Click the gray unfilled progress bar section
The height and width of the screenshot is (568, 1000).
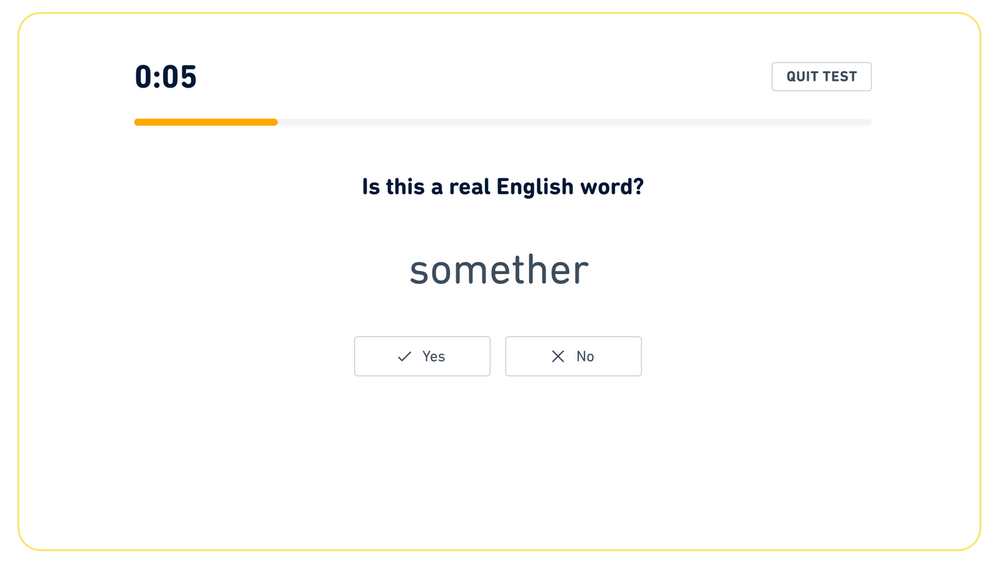coord(575,122)
